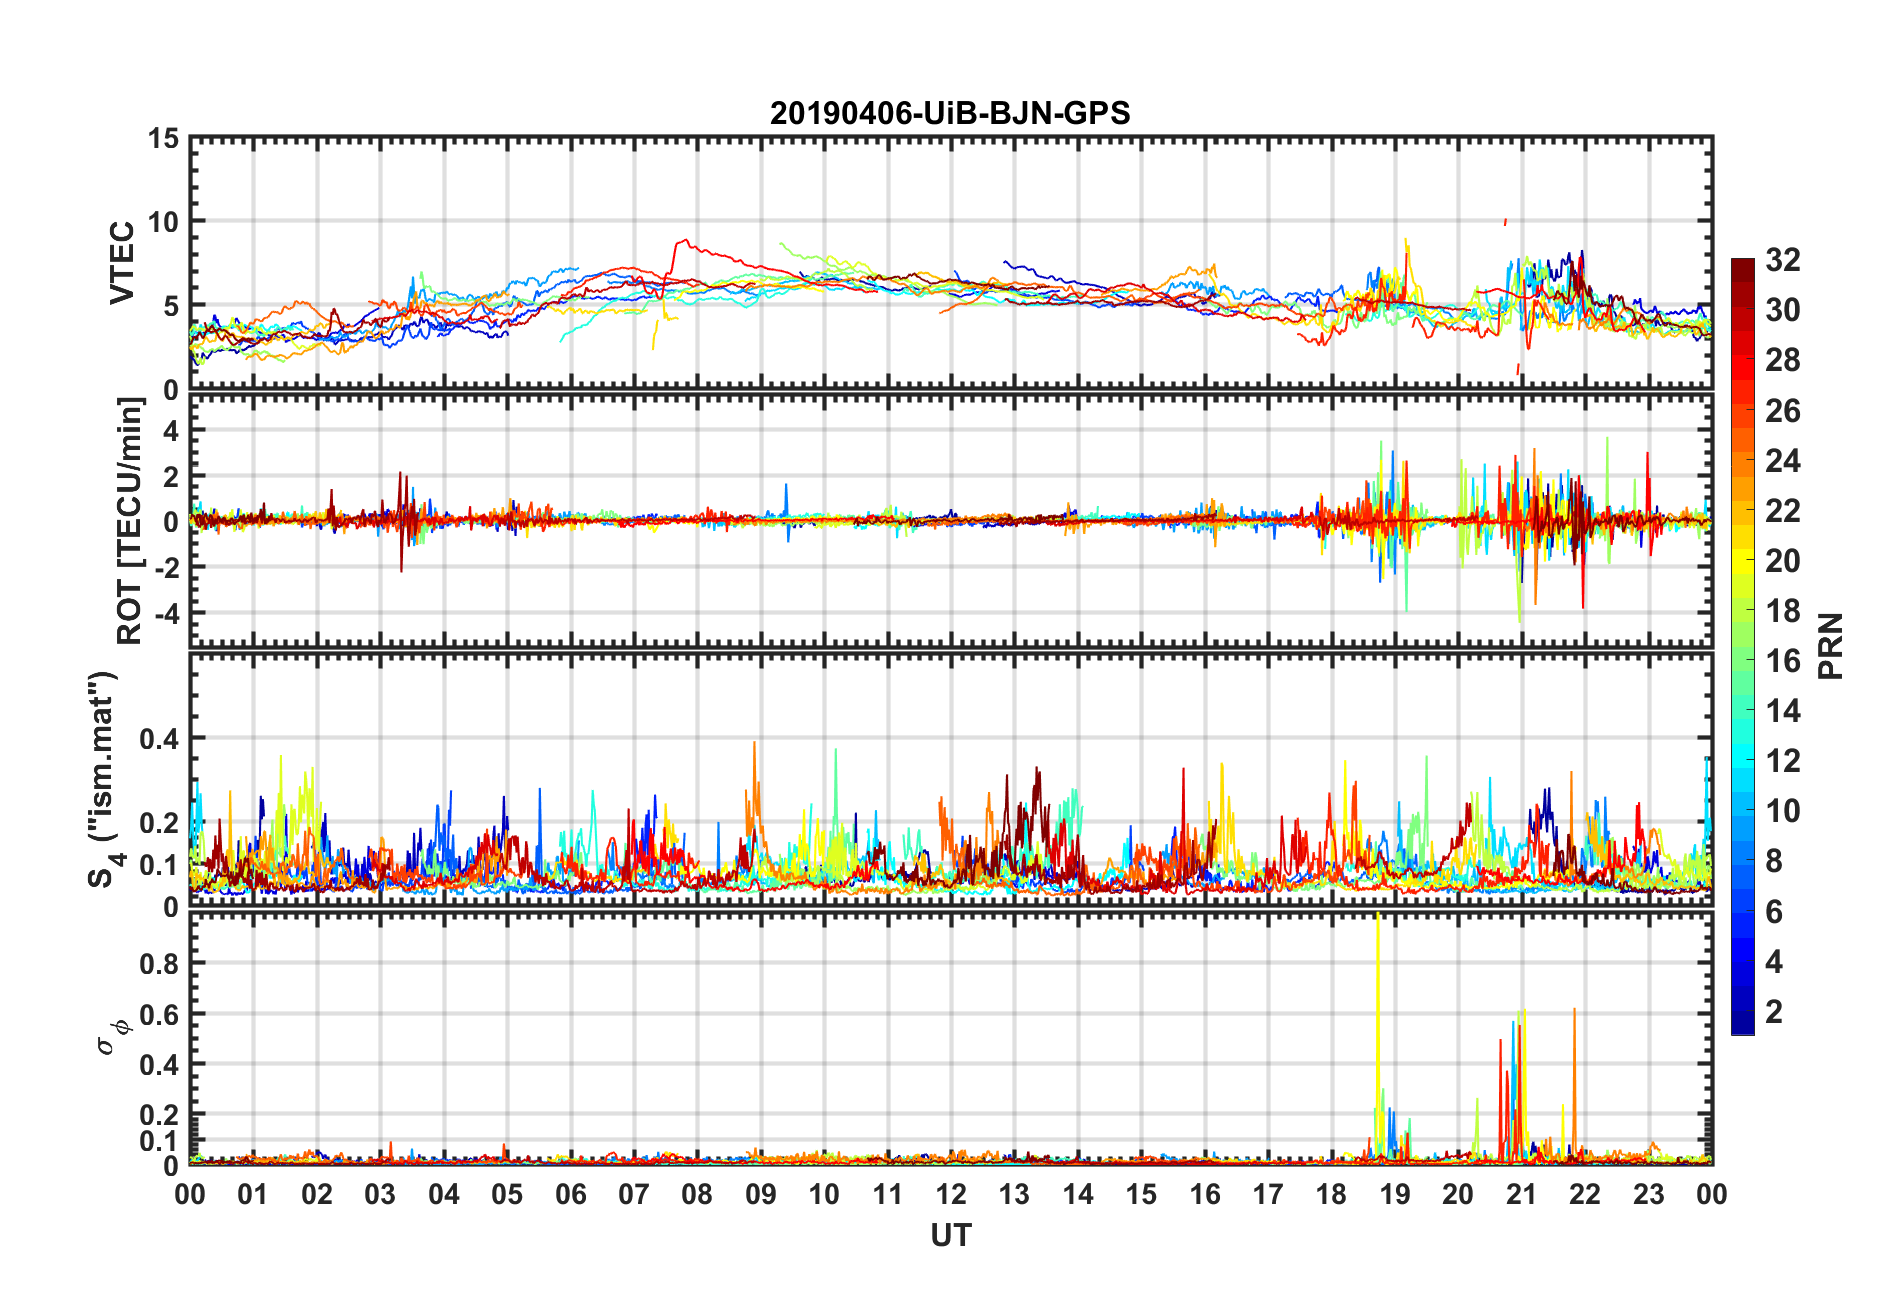Click colorbar tick label 18
Screen dimensions: 1902x1292
1783,610
